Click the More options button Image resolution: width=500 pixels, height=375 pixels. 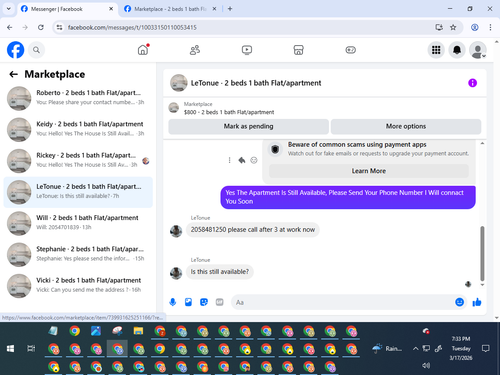[406, 126]
